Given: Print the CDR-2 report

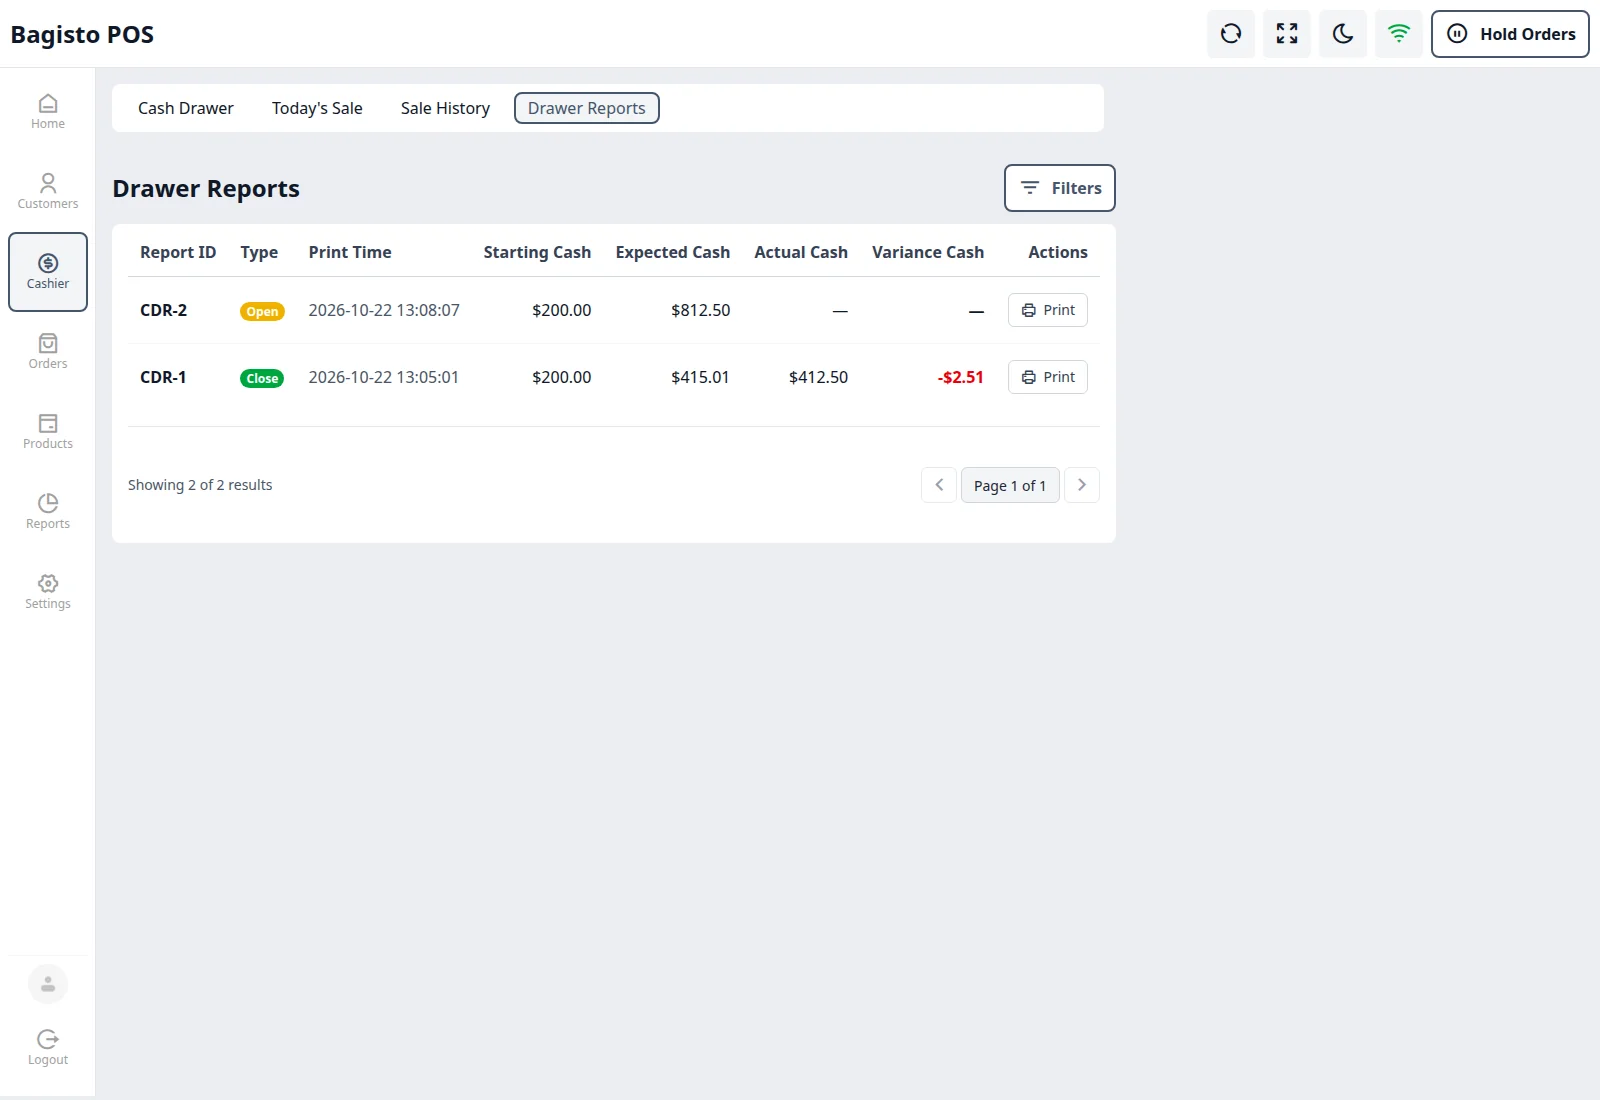Looking at the screenshot, I should tap(1047, 310).
